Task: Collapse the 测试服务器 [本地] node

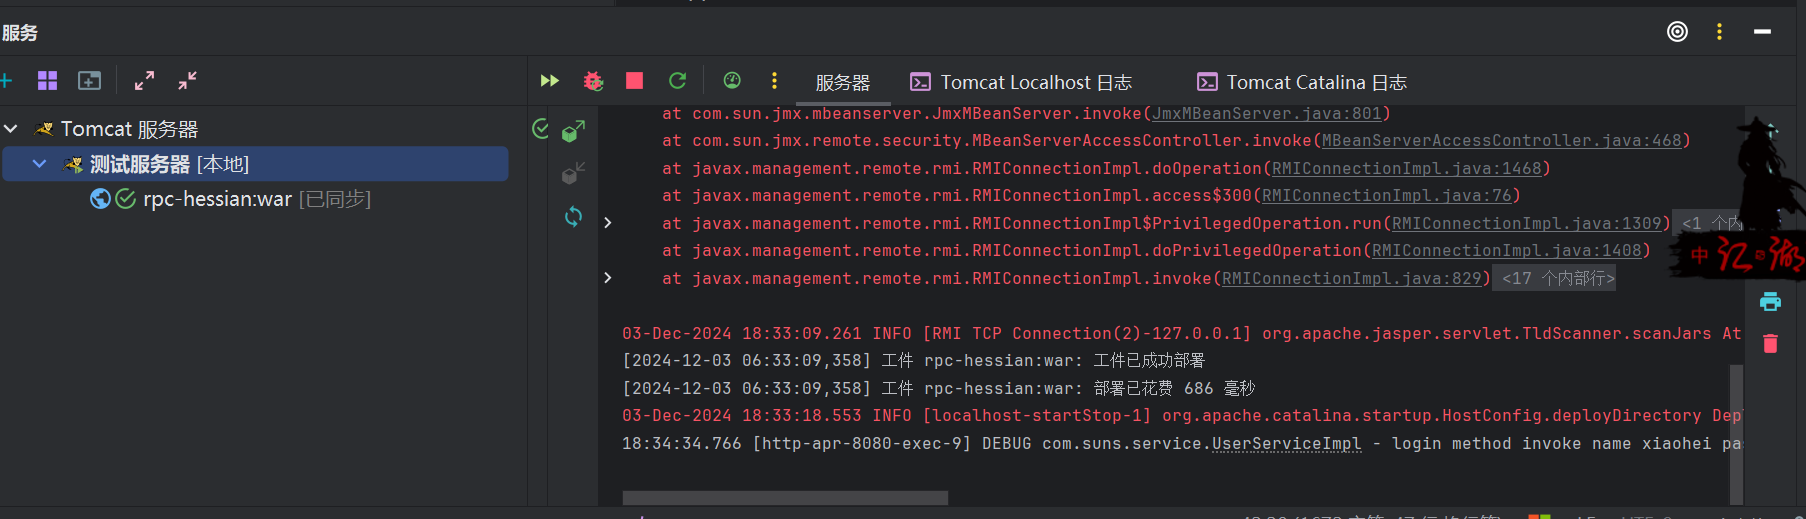Action: coord(40,164)
